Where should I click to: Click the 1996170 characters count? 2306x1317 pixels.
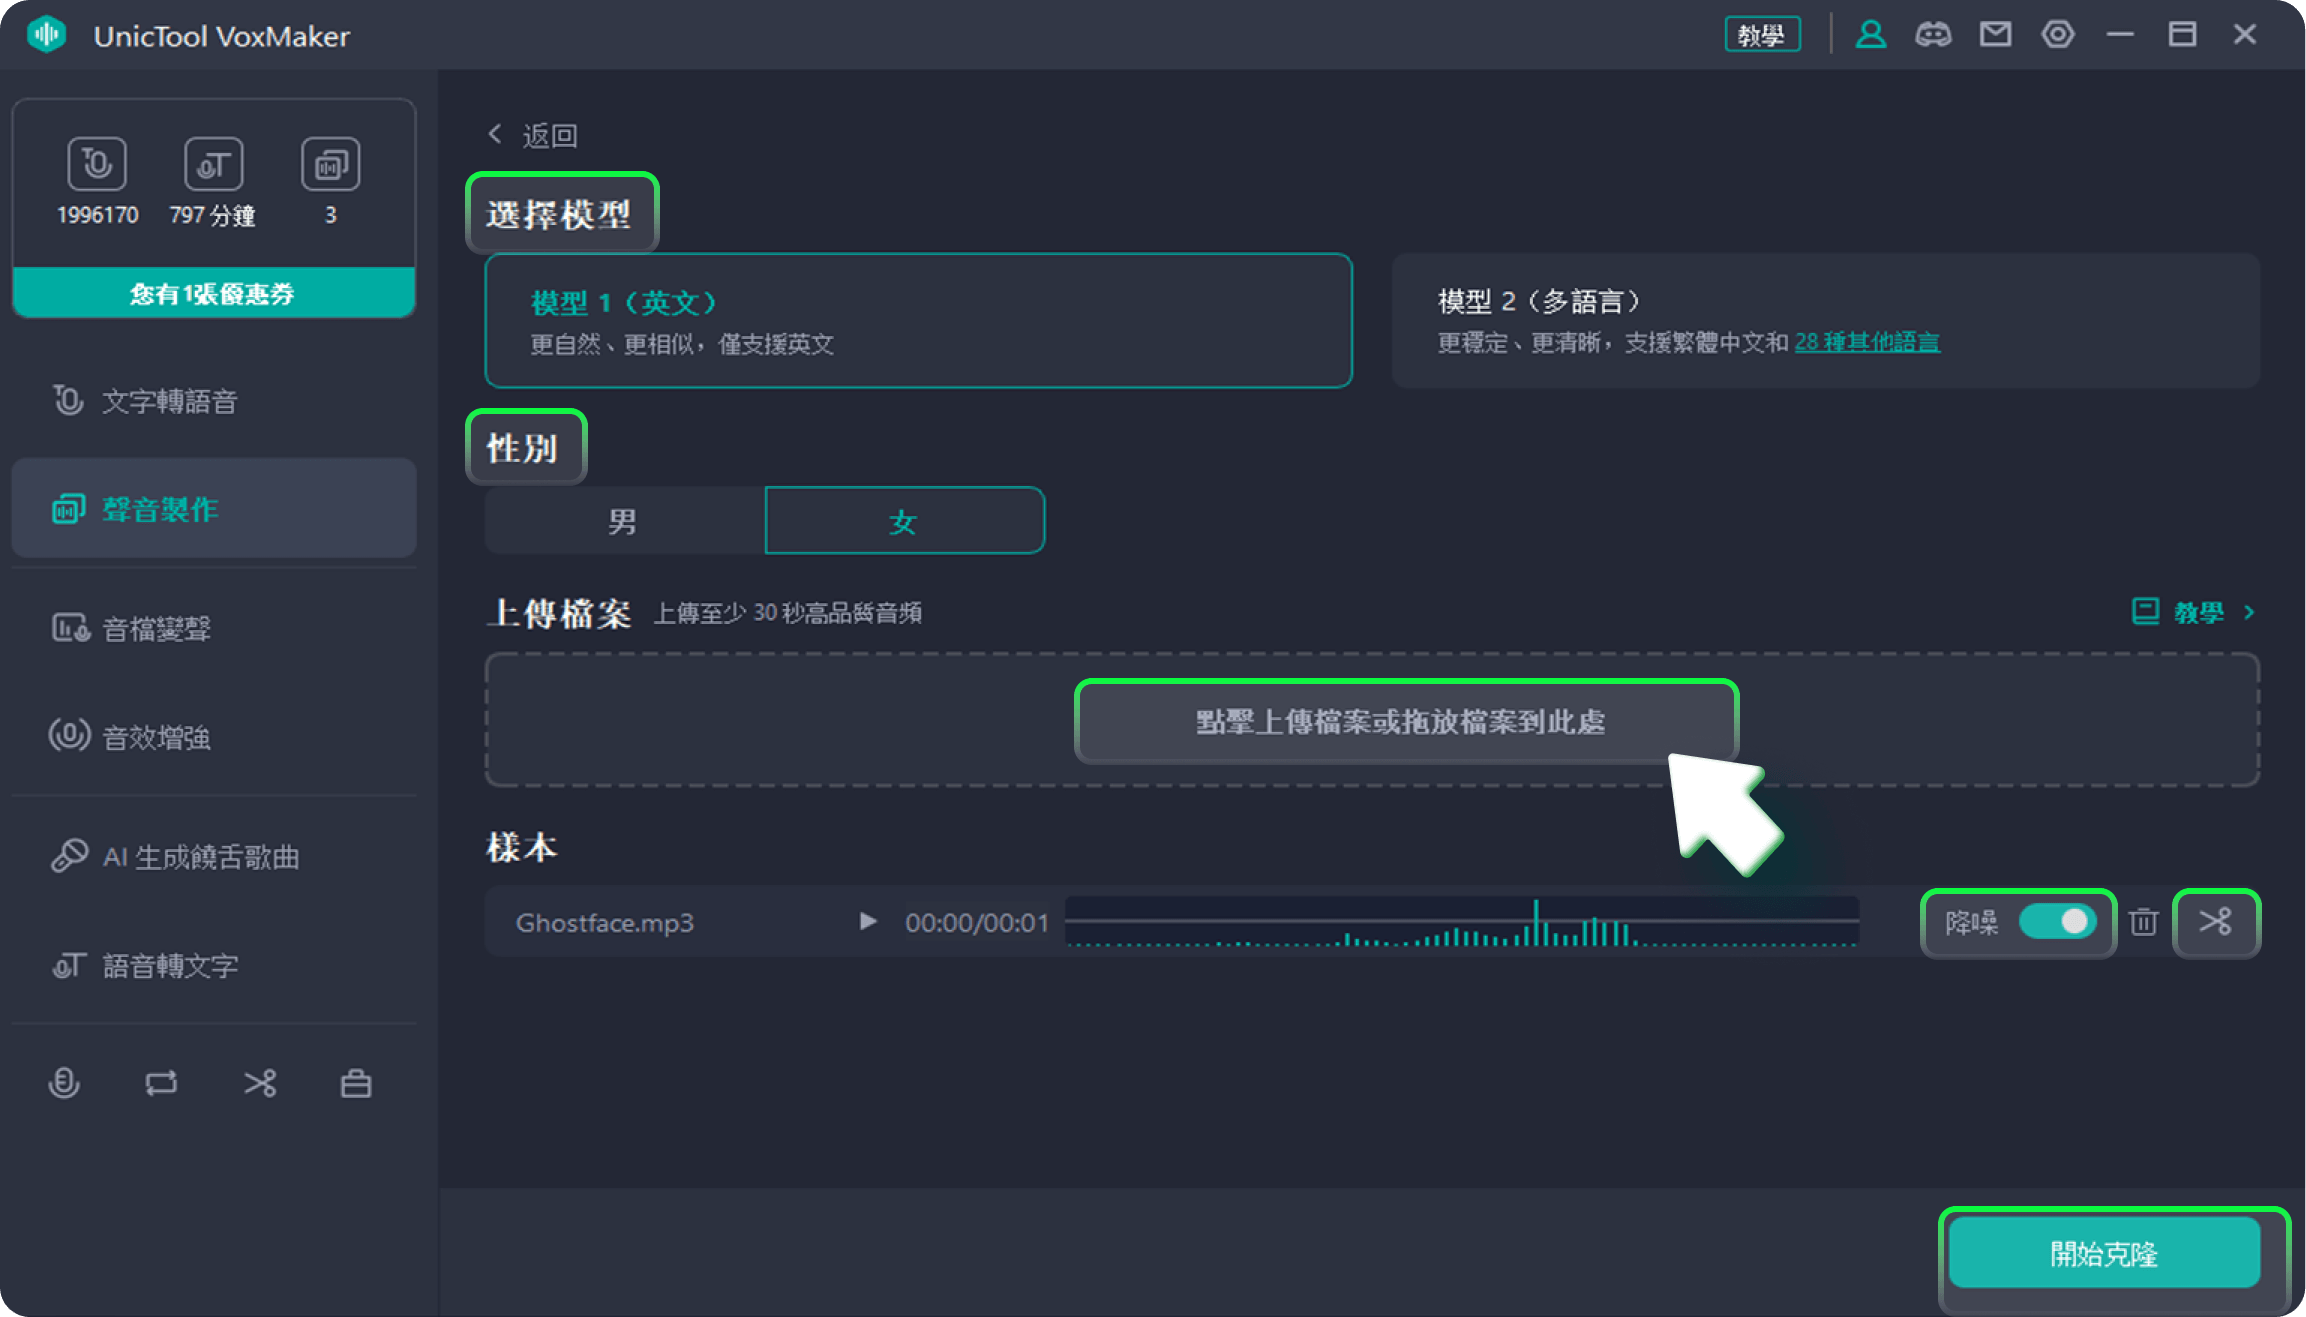tap(97, 215)
